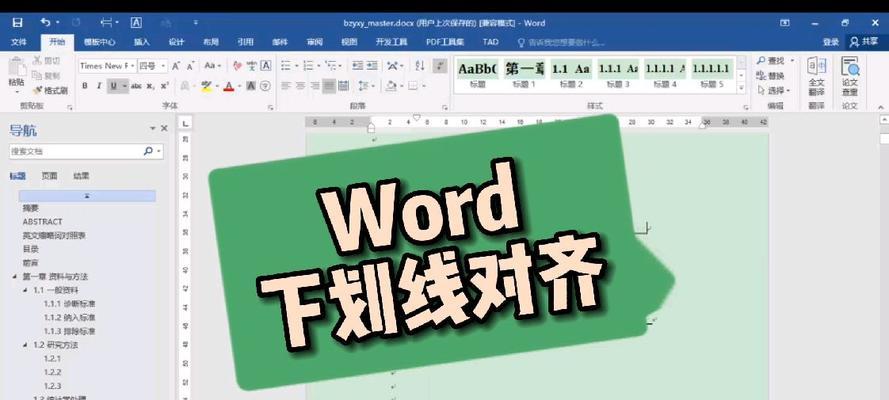Click the Save icon in quick access toolbar
This screenshot has width=889, height=400.
pos(18,23)
